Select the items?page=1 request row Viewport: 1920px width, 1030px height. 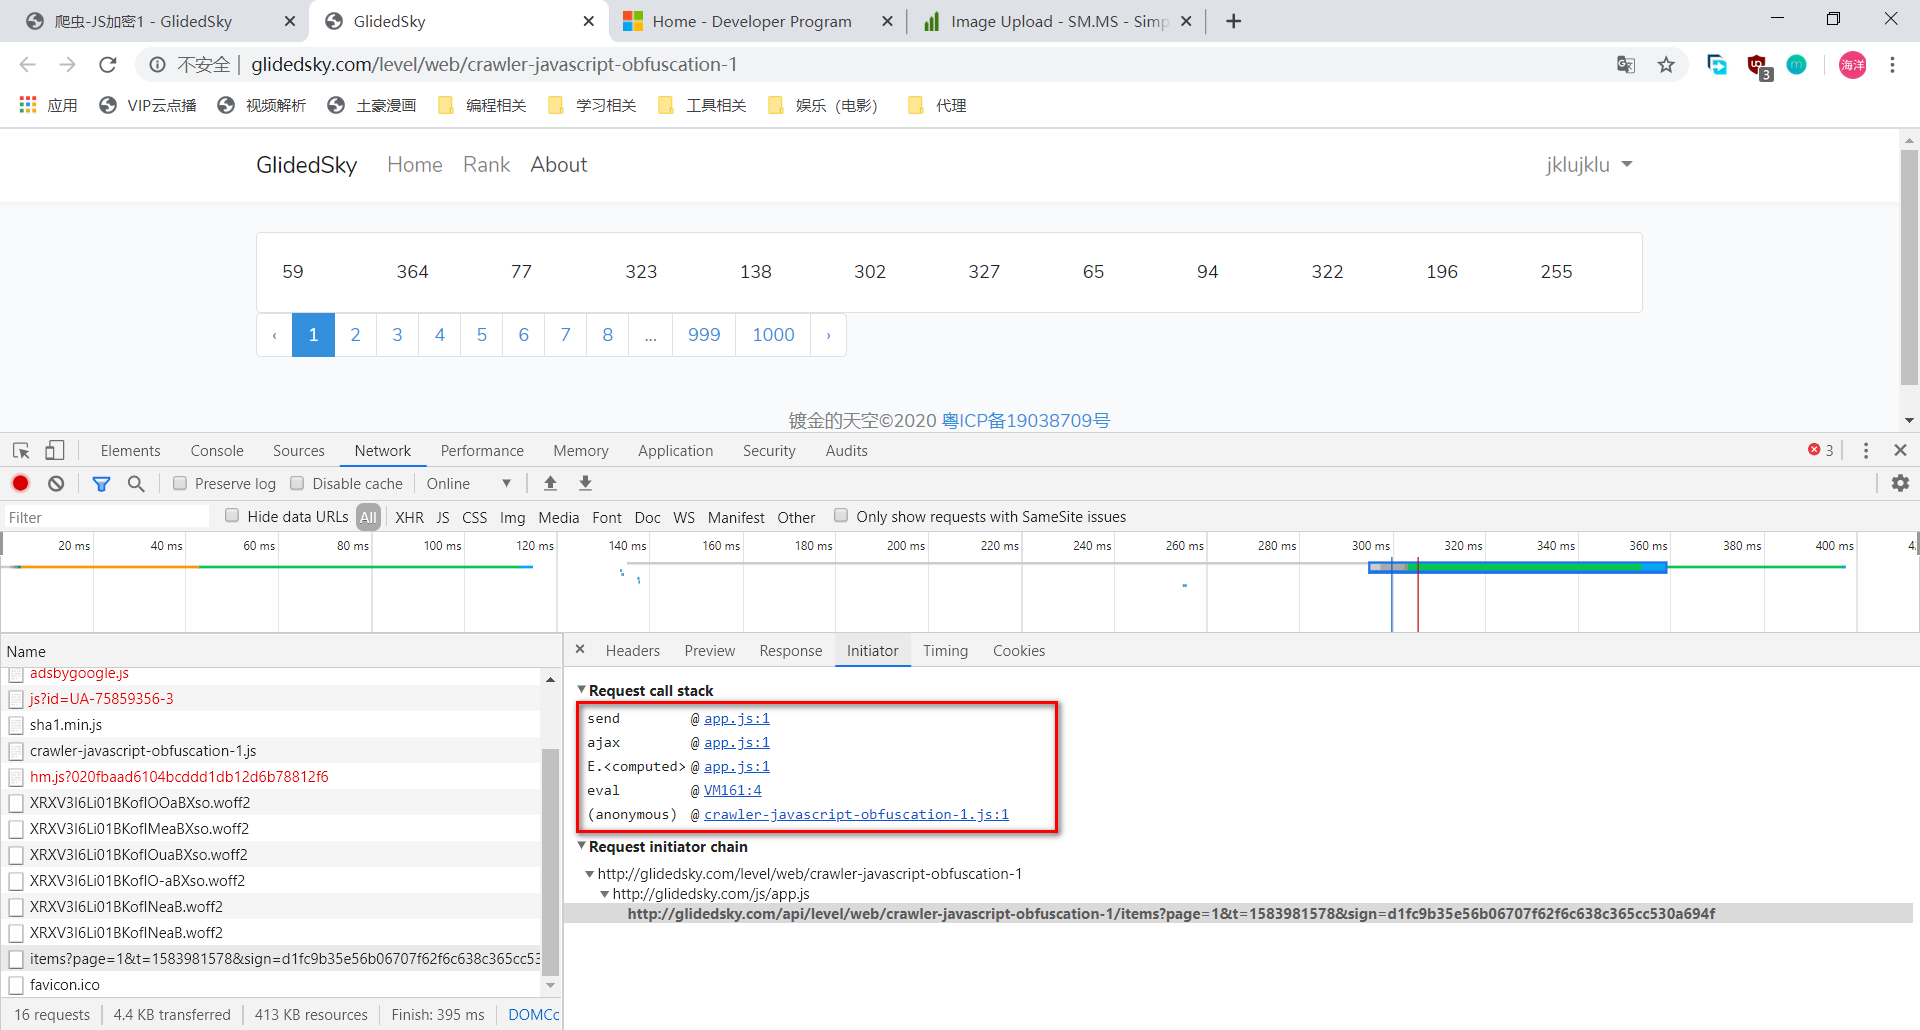pos(272,959)
